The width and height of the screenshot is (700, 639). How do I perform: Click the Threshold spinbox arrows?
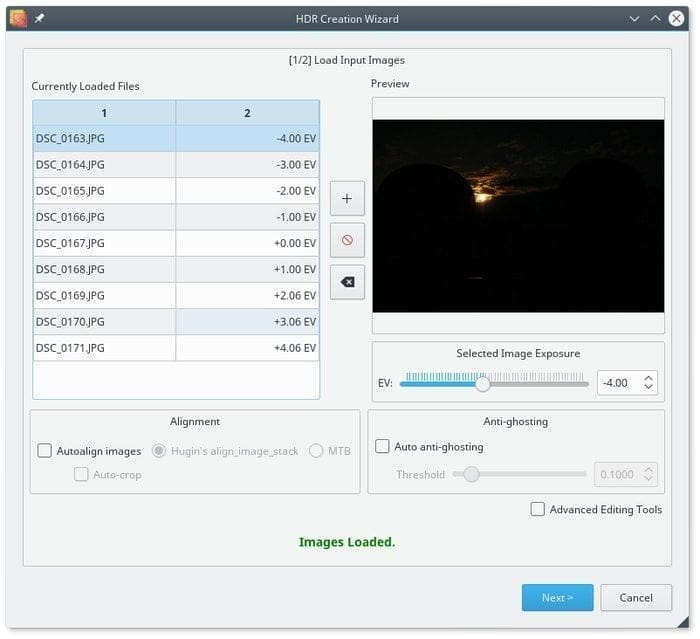(648, 474)
